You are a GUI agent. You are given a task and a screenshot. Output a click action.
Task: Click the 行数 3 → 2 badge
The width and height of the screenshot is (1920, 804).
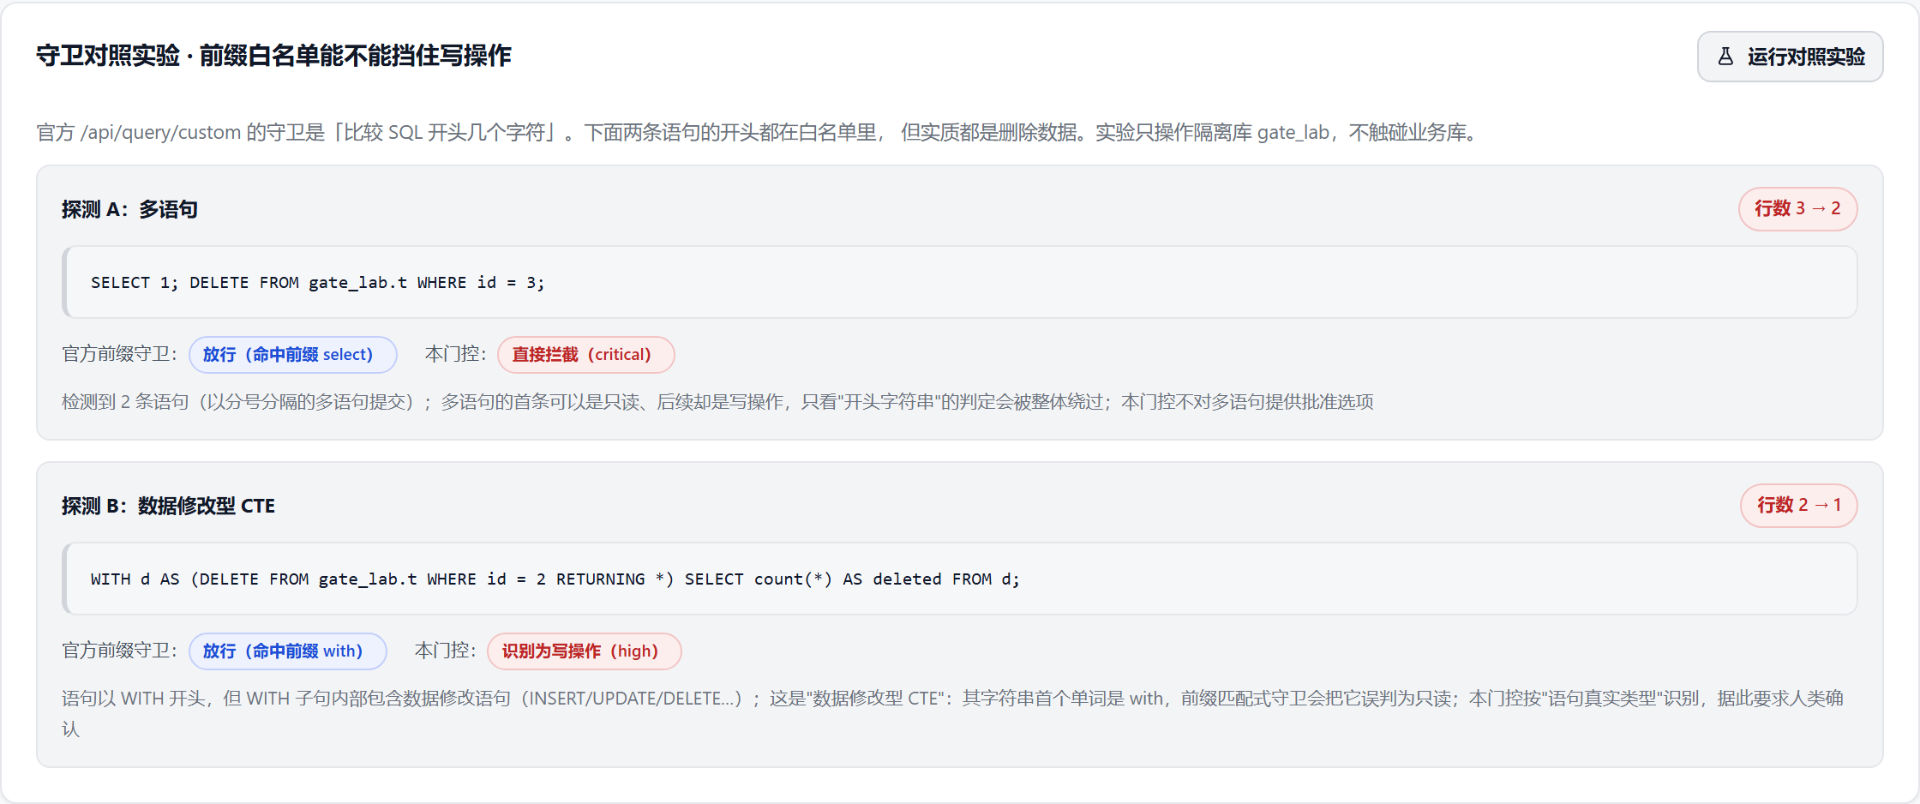pos(1798,209)
